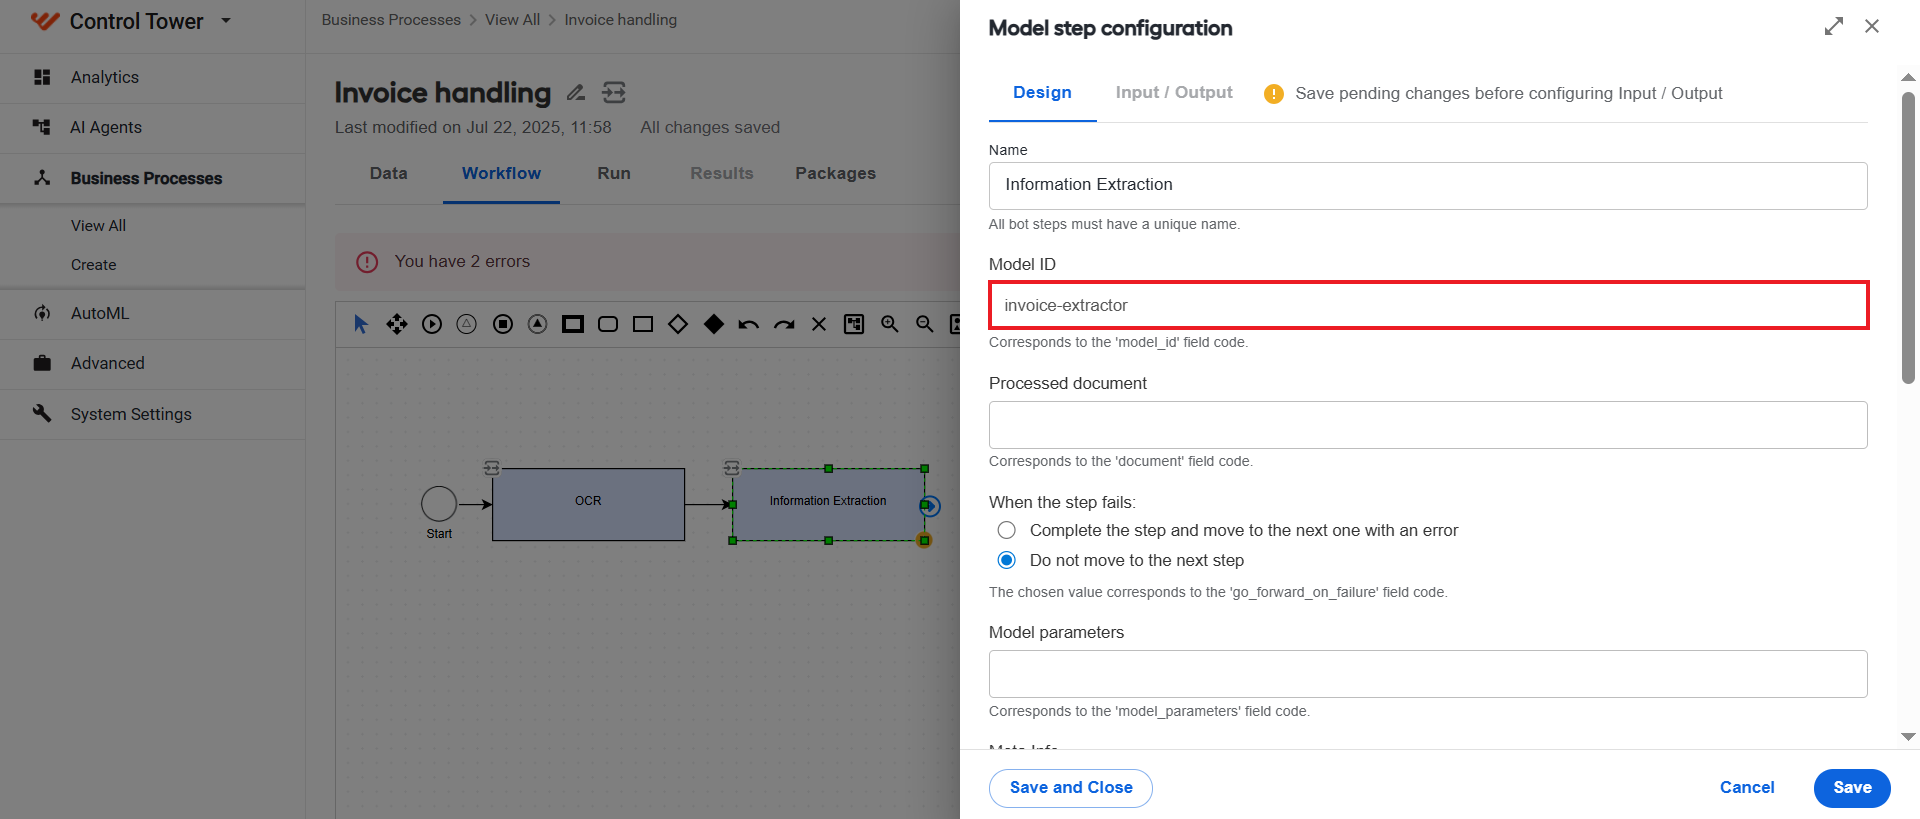Select 'Do not move to the next step'
This screenshot has height=819, width=1920.
pyautogui.click(x=1007, y=560)
